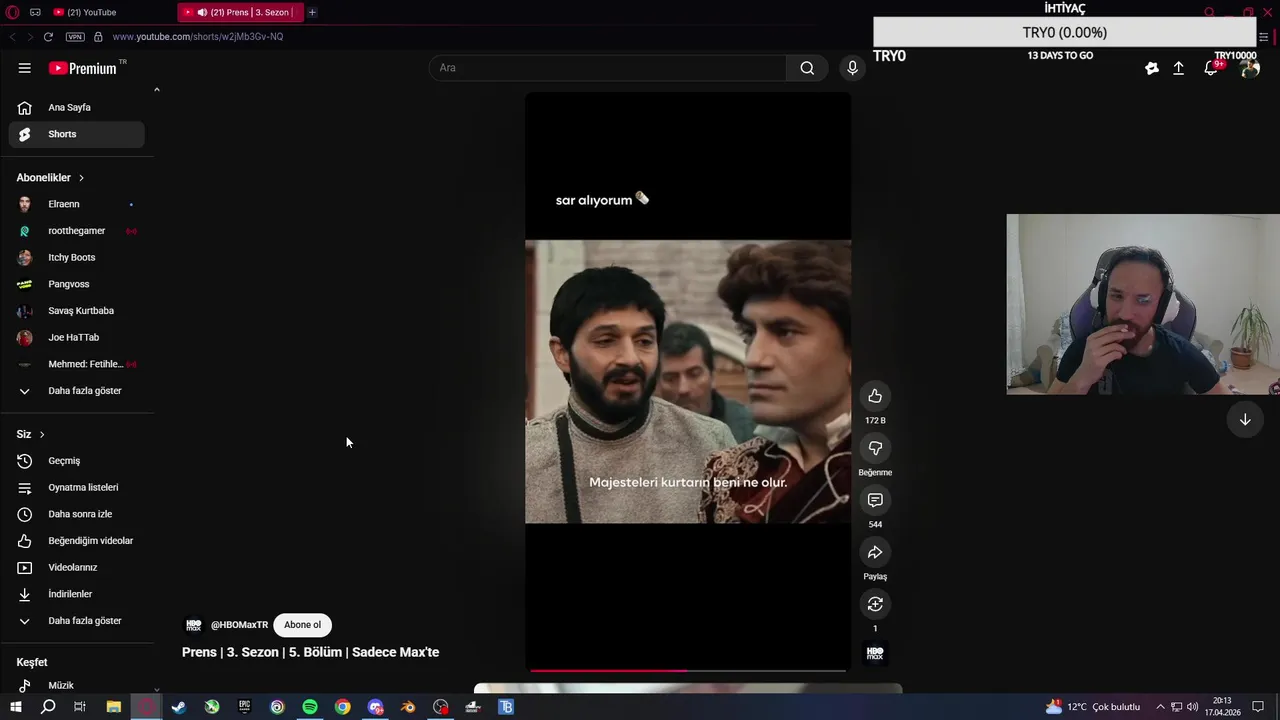This screenshot has width=1280, height=720.
Task: Focus the Ara search field
Action: click(x=608, y=68)
